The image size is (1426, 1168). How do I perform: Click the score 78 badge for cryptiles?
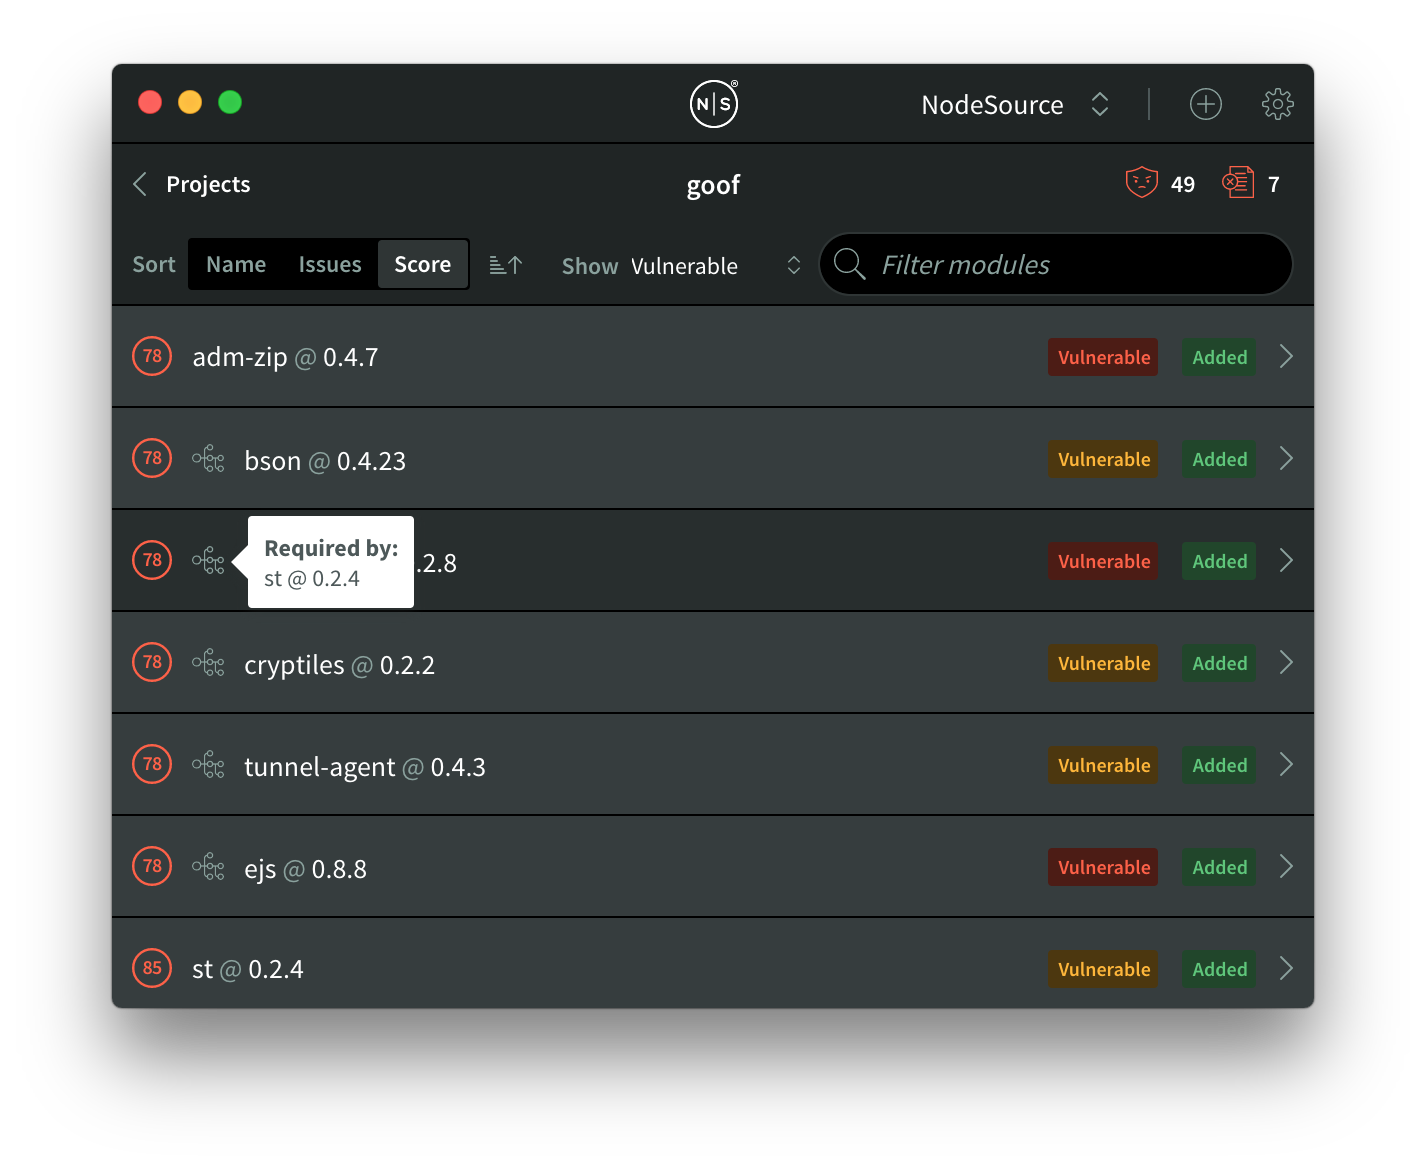(x=152, y=662)
